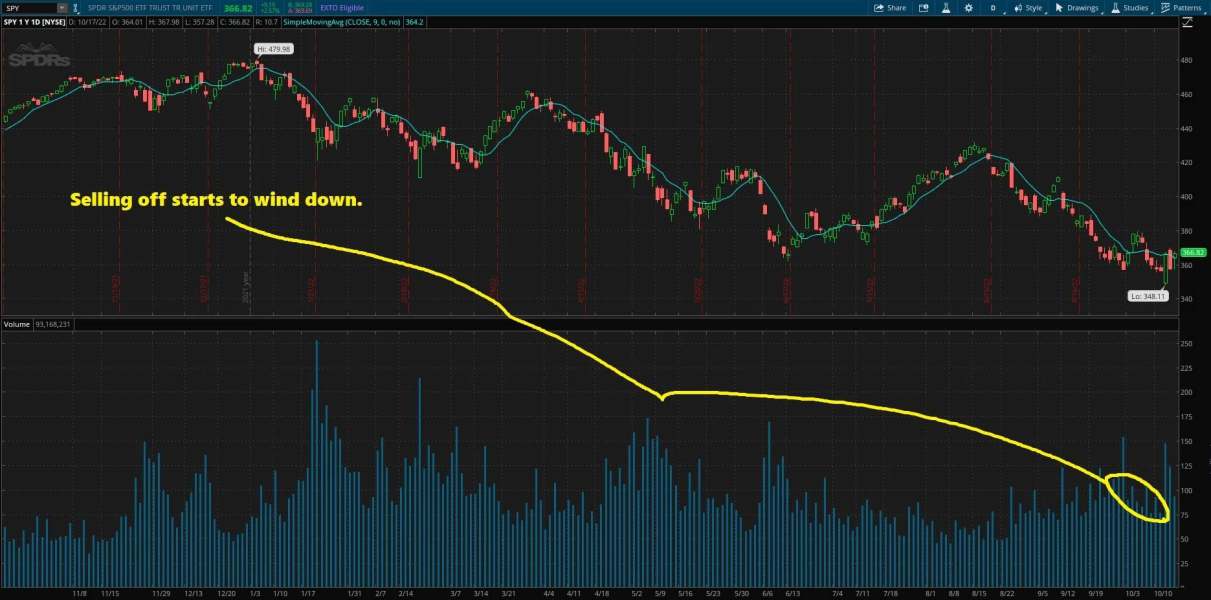The image size is (1211, 600).
Task: Click the symbol link icon beside the SPY field
Action: coord(76,8)
